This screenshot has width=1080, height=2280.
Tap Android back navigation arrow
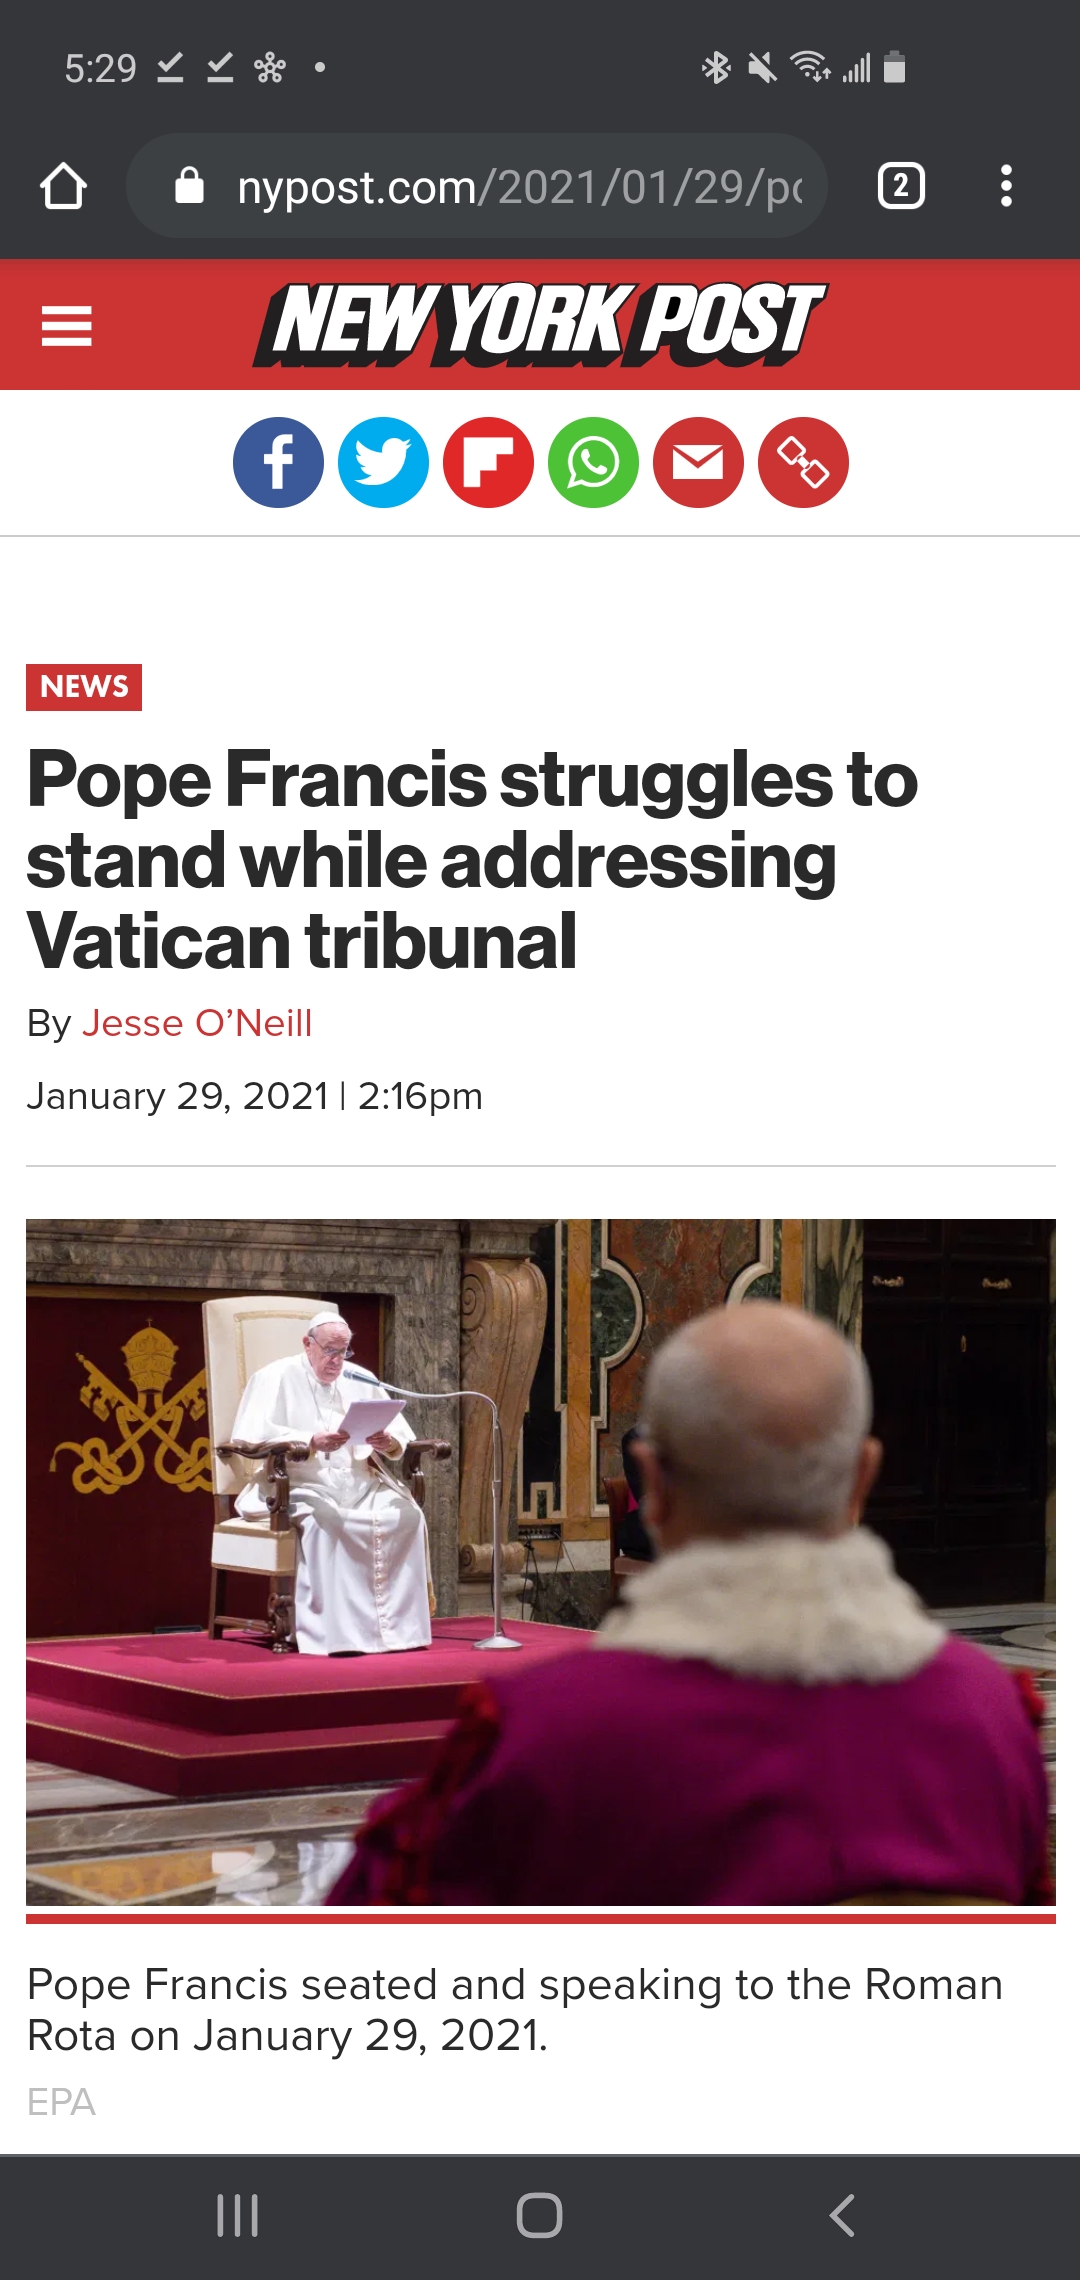(x=842, y=2216)
